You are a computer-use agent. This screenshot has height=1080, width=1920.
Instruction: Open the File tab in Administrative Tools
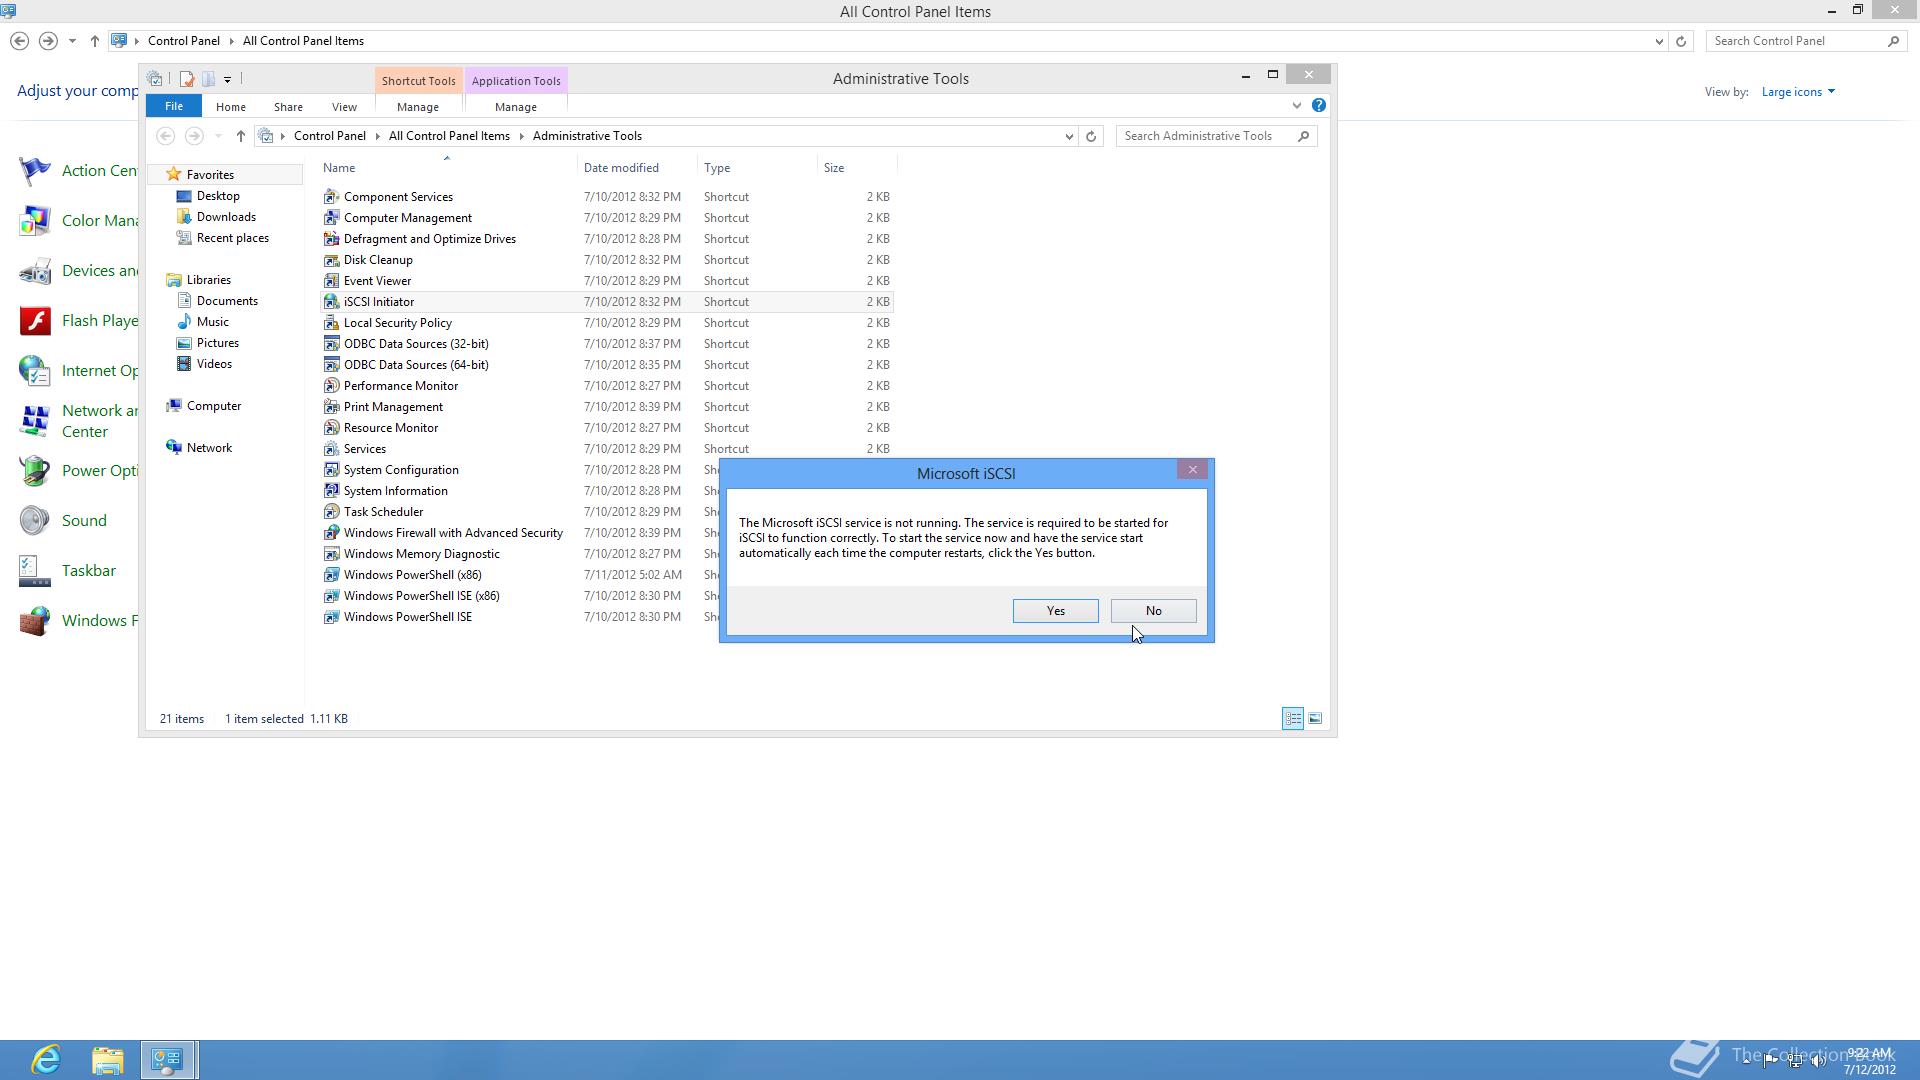pos(174,106)
